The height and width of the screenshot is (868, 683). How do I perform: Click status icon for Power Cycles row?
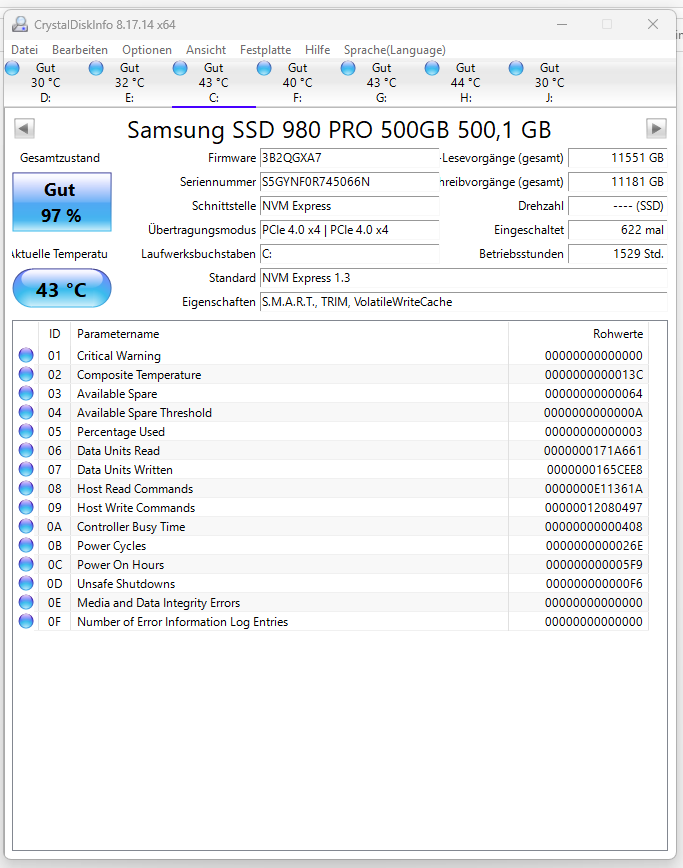(x=26, y=545)
